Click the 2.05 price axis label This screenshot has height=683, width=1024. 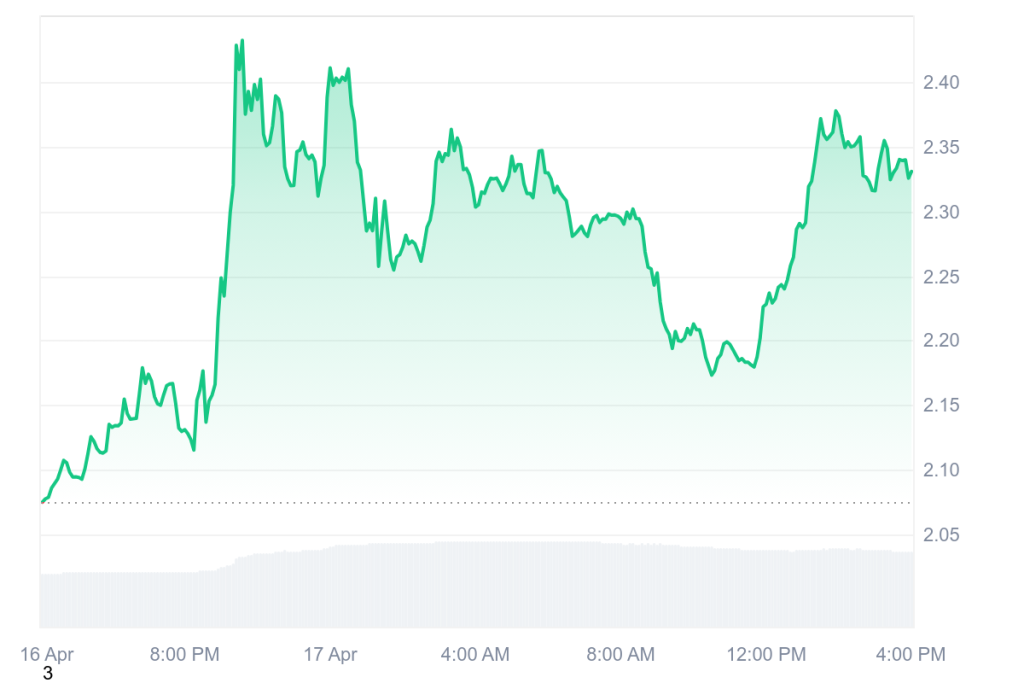(x=941, y=536)
